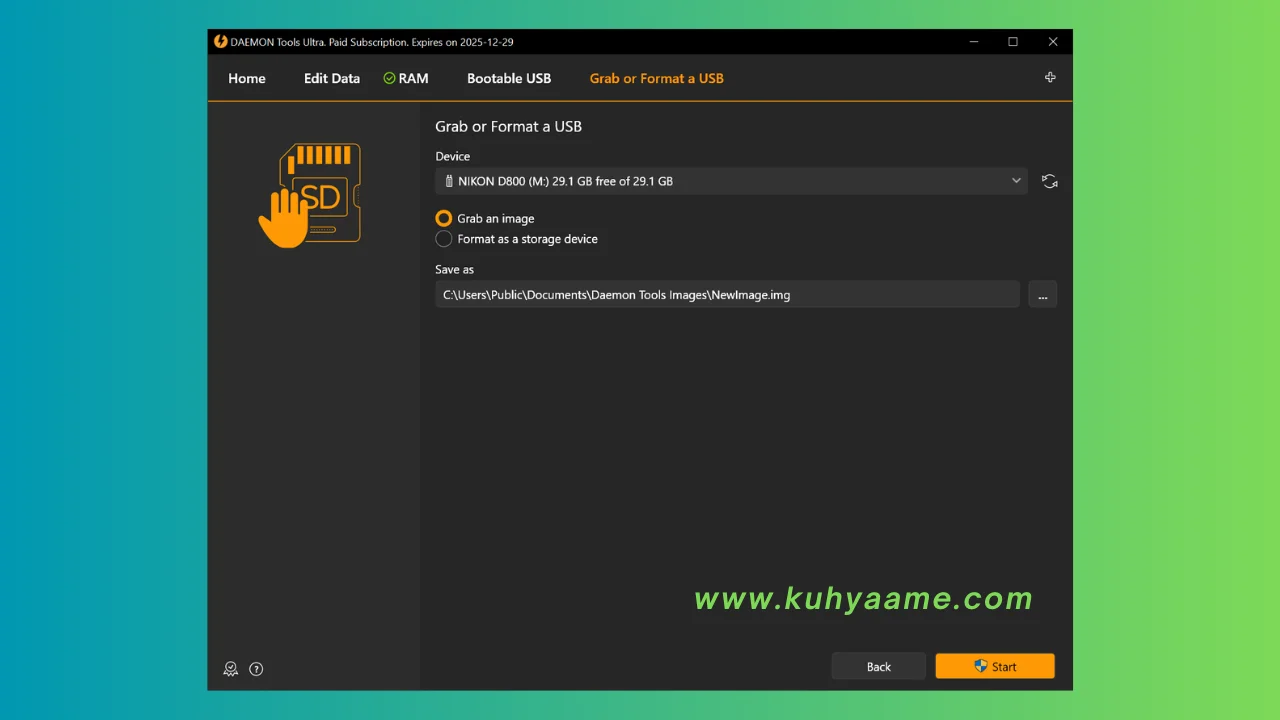Switch to the Home tab
This screenshot has height=720, width=1280.
[x=247, y=78]
